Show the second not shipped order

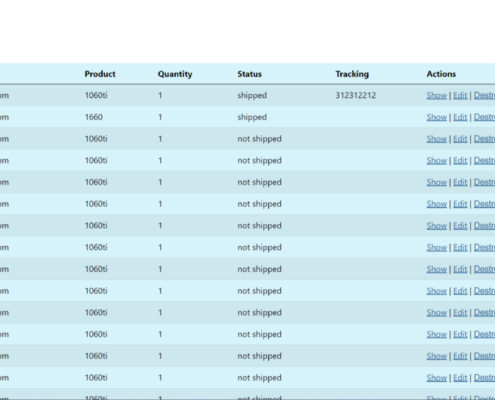tap(436, 161)
